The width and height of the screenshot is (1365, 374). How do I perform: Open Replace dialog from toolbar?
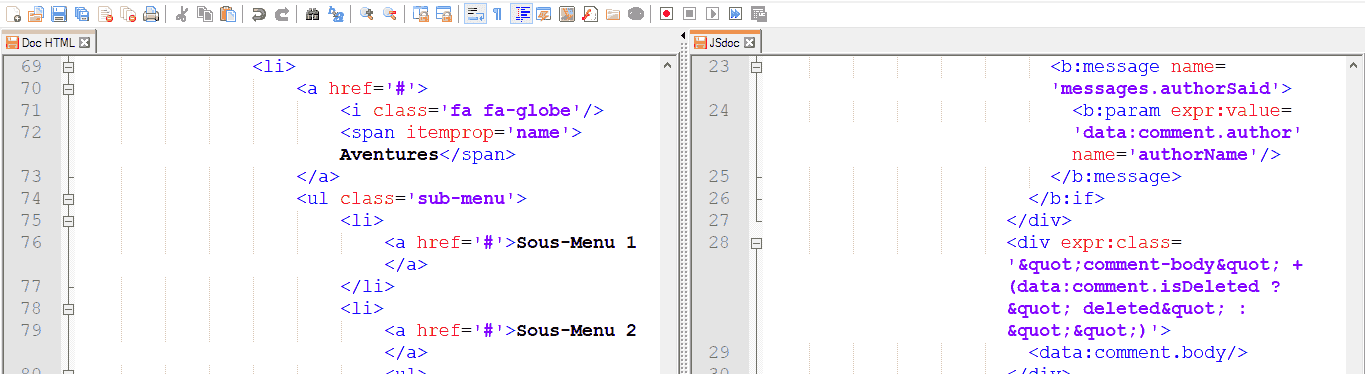(x=336, y=14)
